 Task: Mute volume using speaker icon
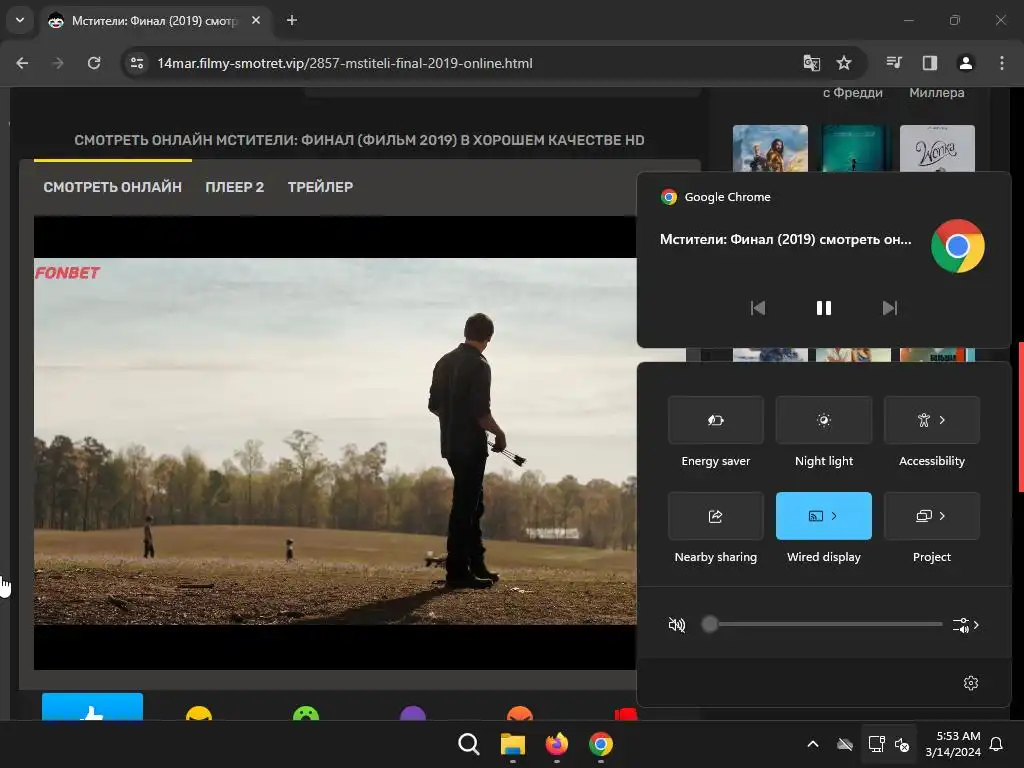coord(677,625)
